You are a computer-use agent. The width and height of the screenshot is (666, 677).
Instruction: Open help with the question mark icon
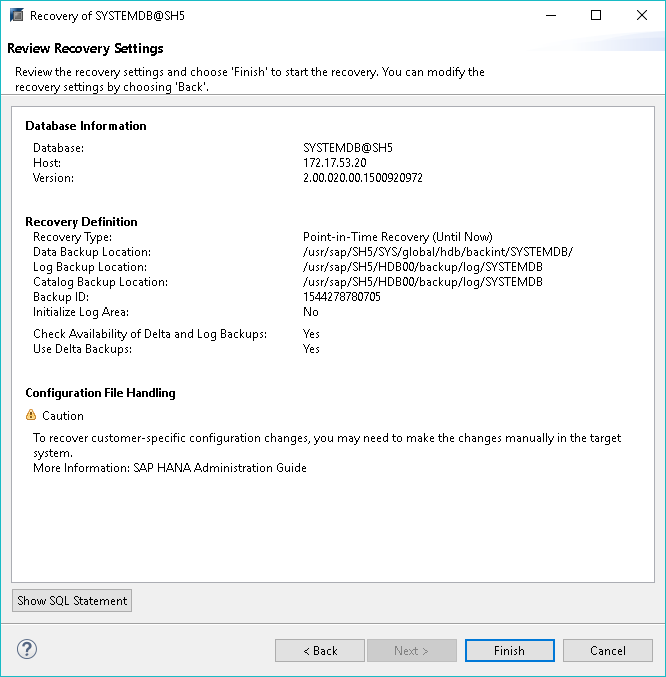[x=27, y=650]
